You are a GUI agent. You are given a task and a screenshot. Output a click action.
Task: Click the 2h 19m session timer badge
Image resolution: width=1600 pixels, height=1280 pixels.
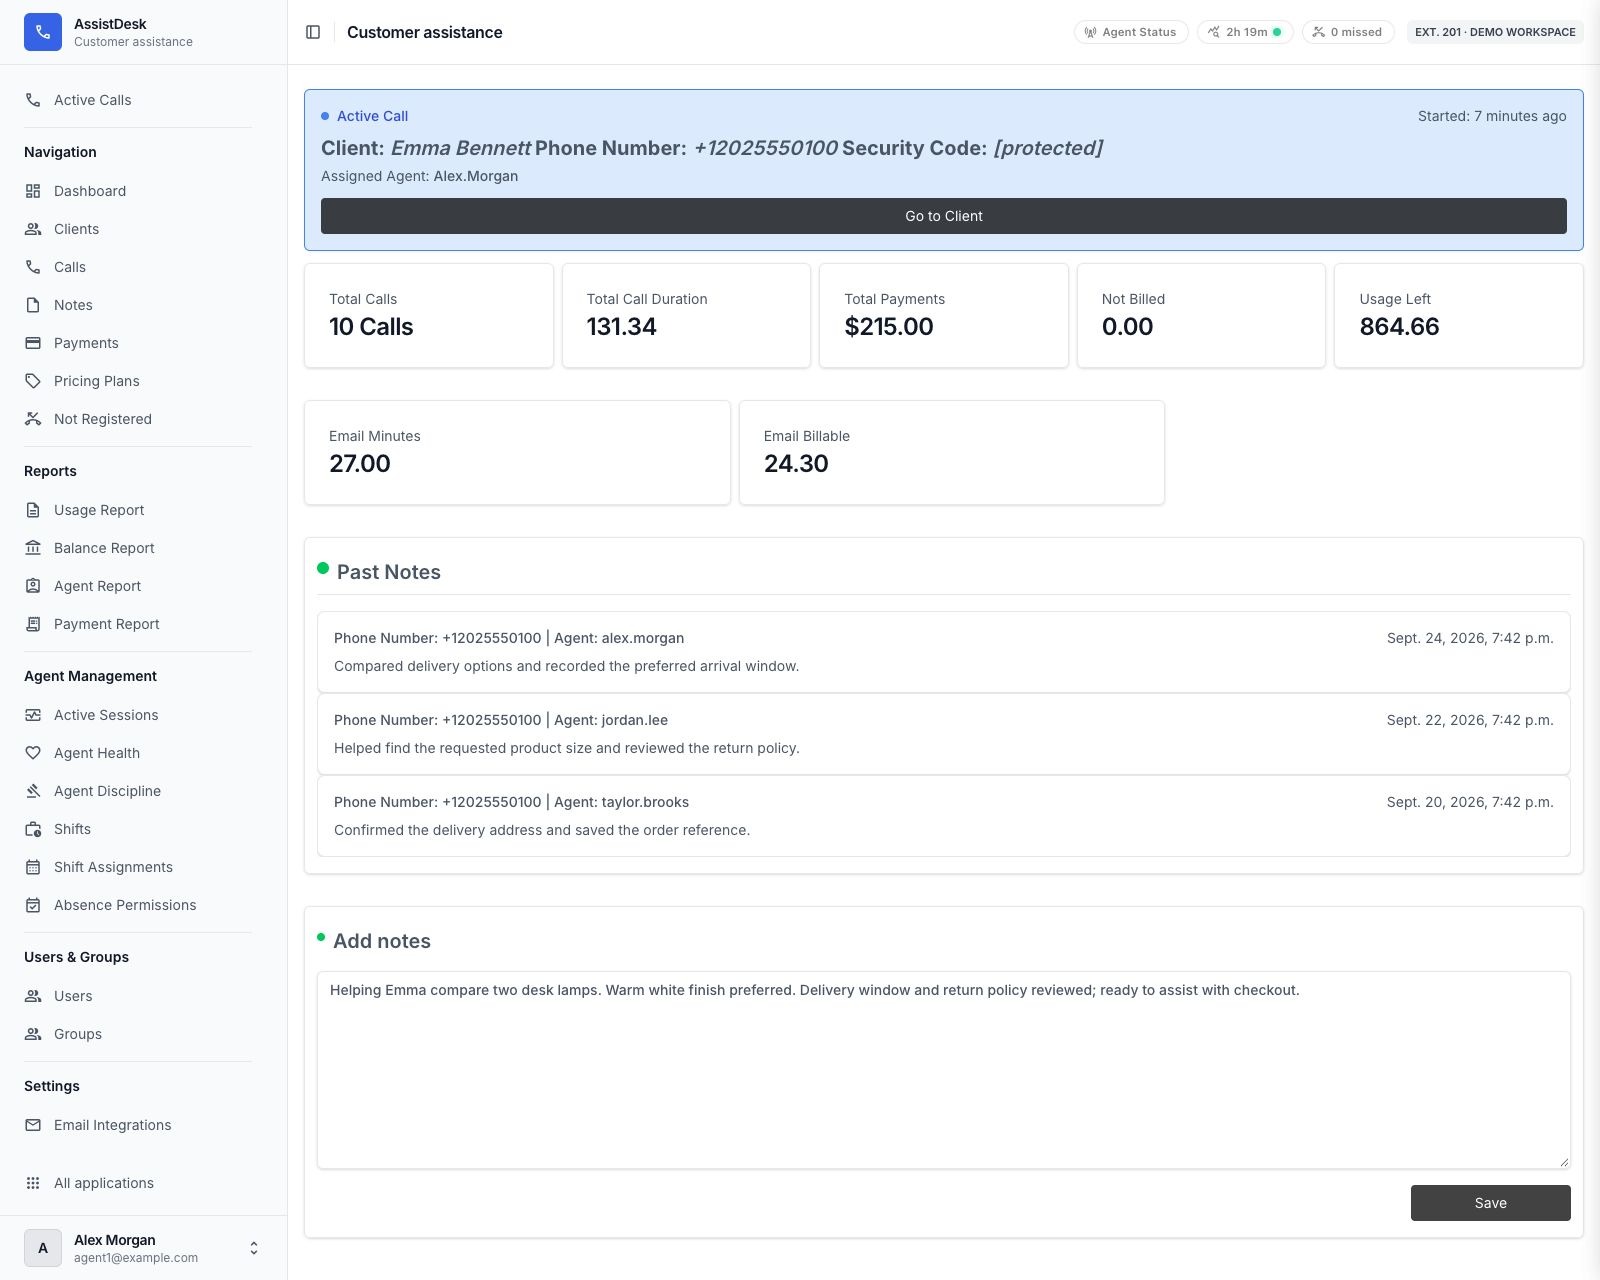(x=1245, y=32)
